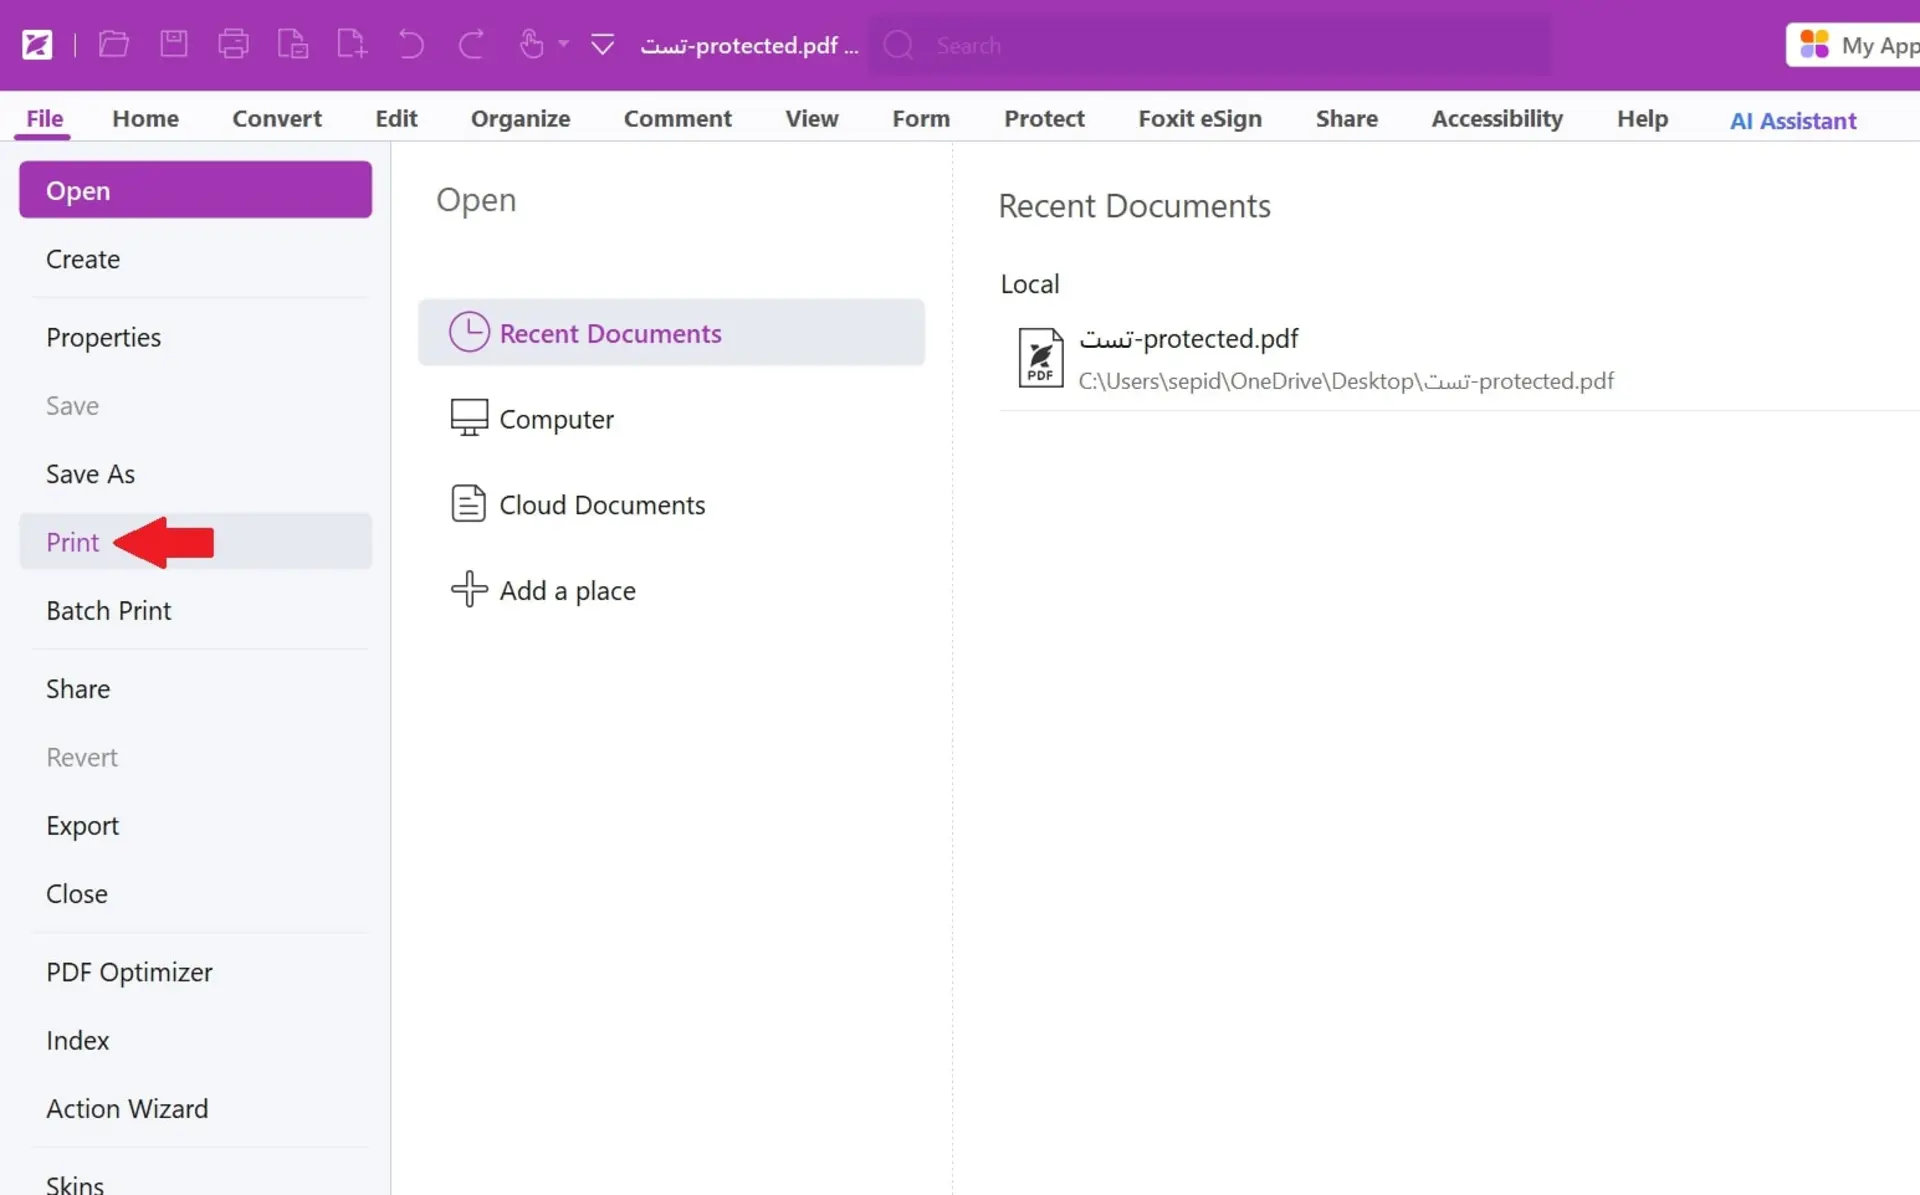Screen dimensions: 1920x1195
Task: Open the recent file تست-protected.pdf
Action: coord(1189,339)
